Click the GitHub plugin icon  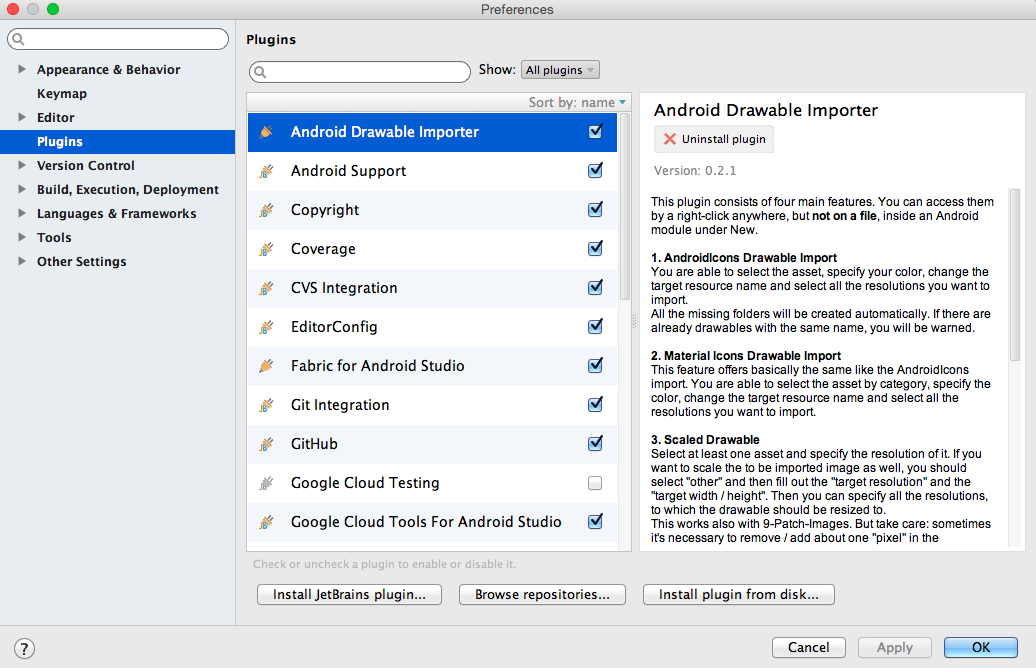point(266,443)
